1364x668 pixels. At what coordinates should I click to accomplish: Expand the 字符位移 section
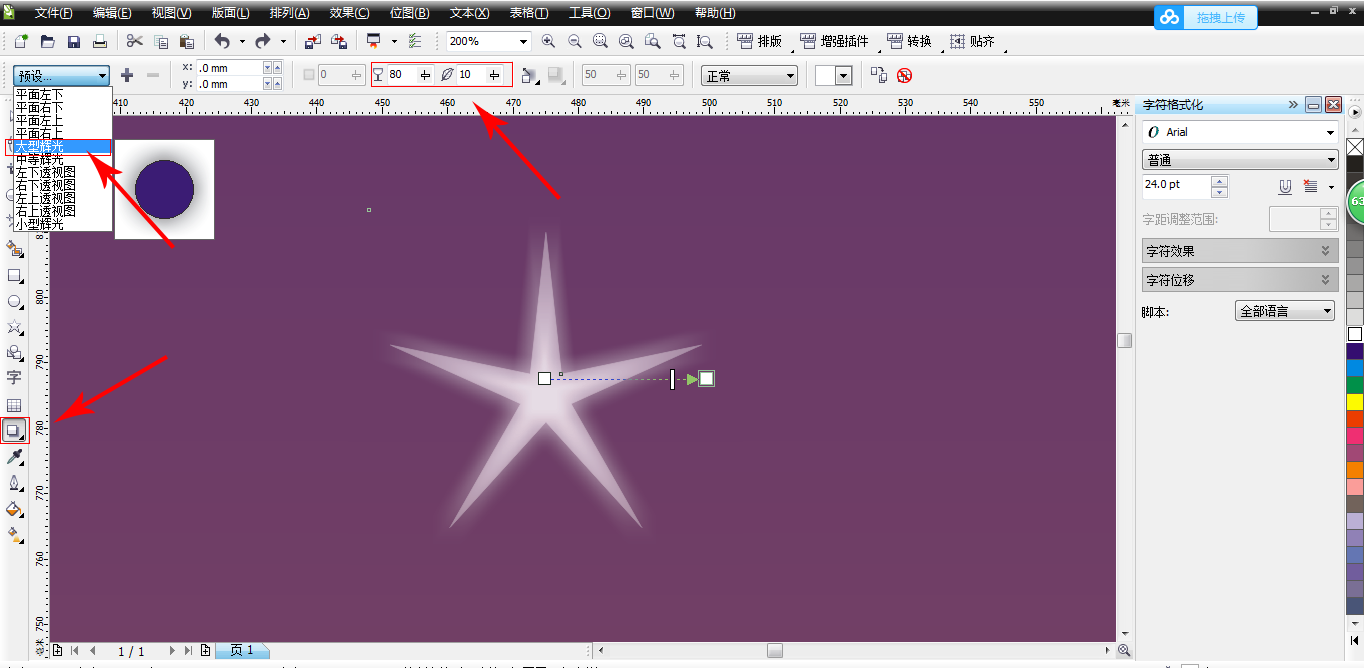click(1240, 280)
